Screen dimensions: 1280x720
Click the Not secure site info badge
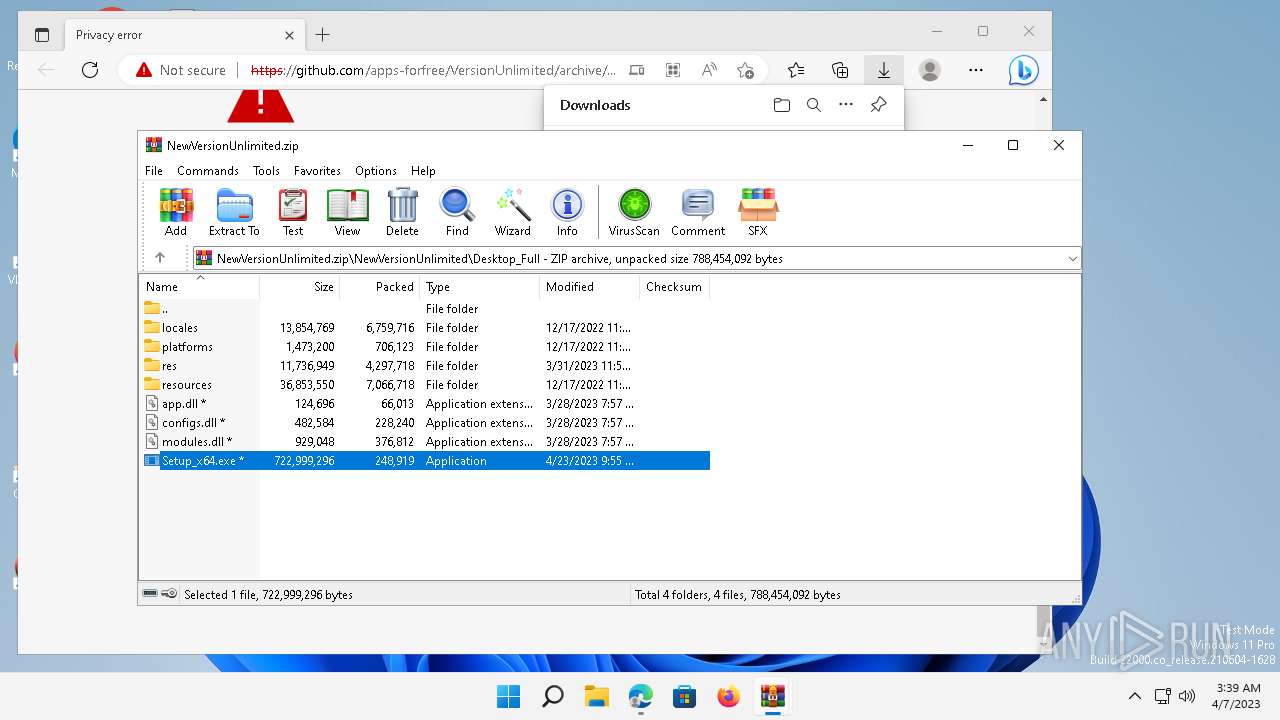[x=181, y=70]
